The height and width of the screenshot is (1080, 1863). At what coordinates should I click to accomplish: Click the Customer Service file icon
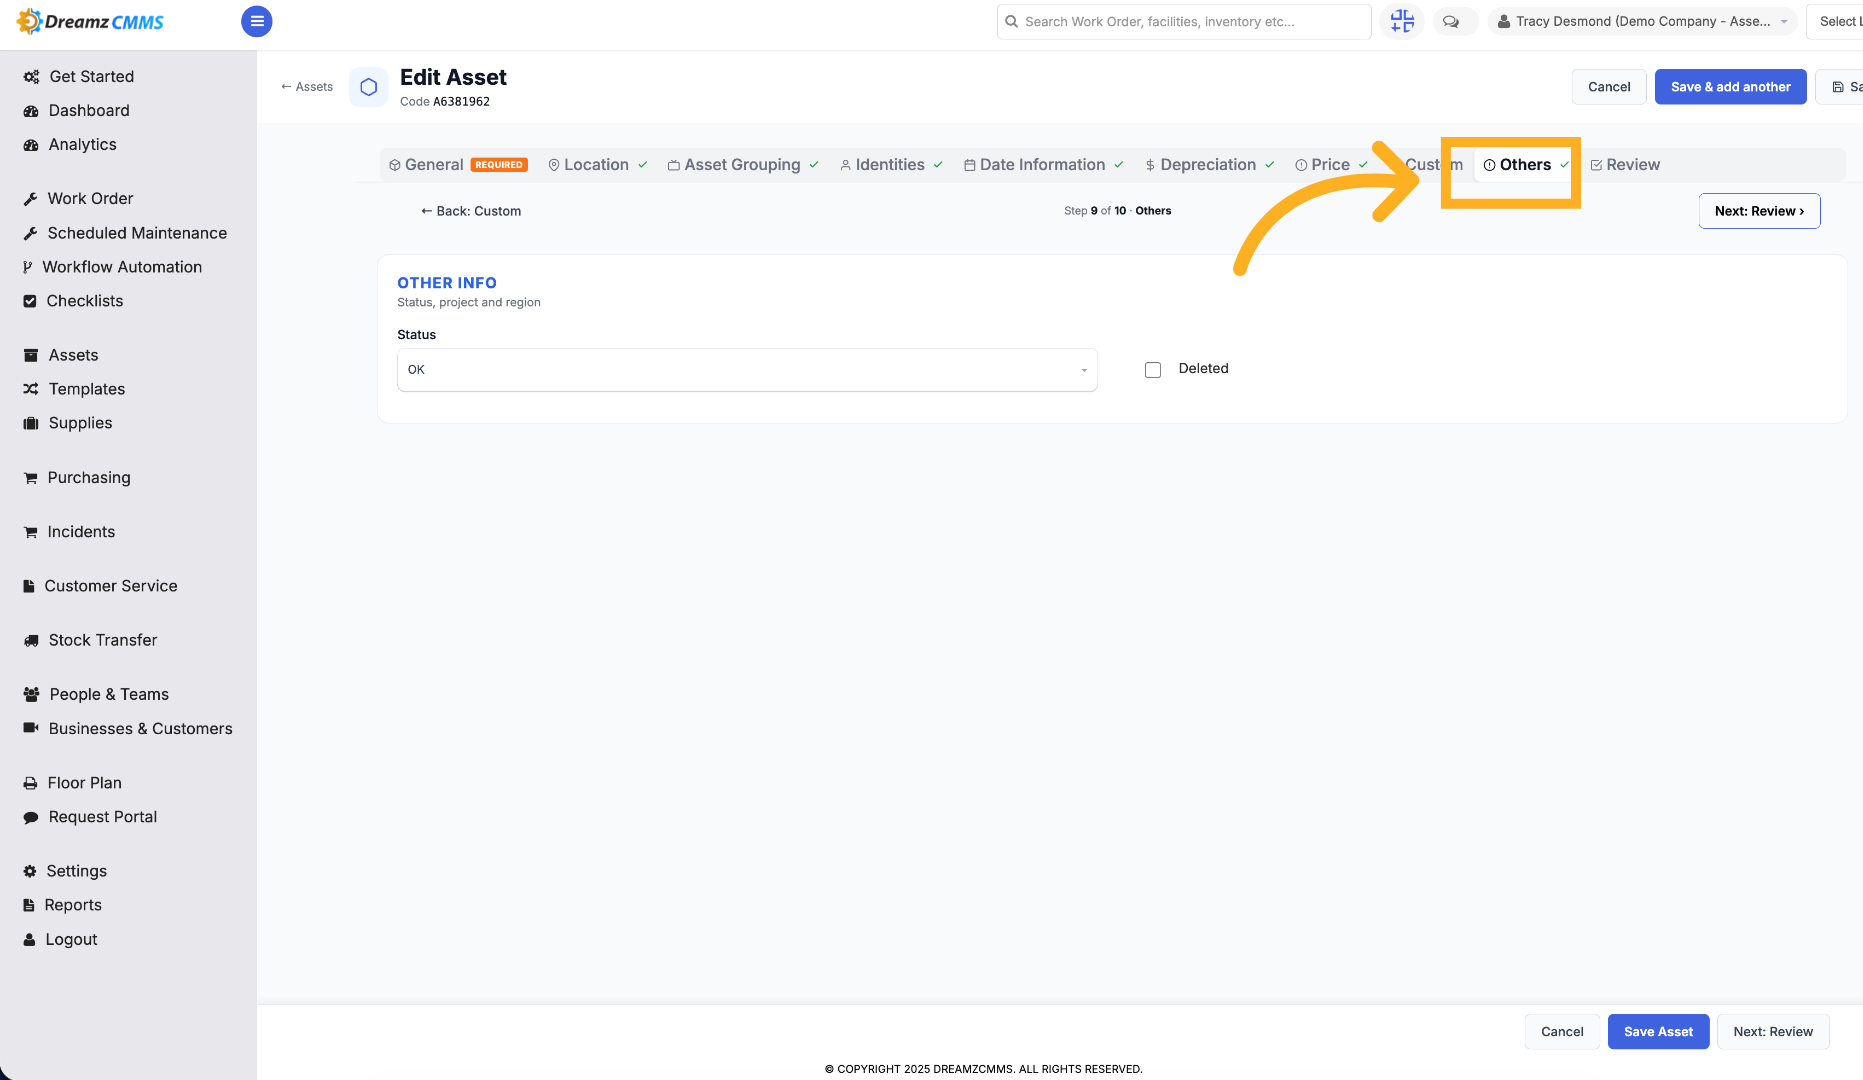click(29, 586)
